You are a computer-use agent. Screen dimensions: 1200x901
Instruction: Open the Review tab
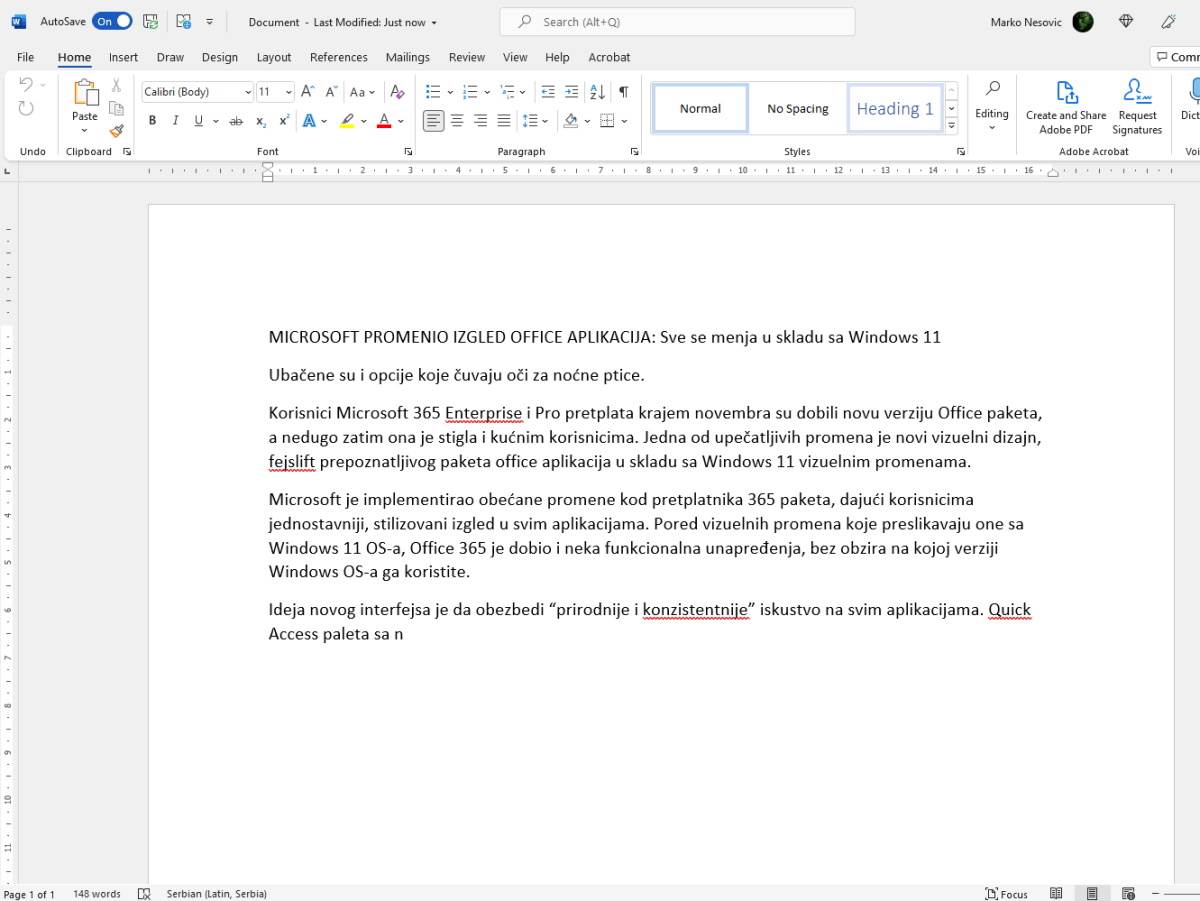click(466, 57)
